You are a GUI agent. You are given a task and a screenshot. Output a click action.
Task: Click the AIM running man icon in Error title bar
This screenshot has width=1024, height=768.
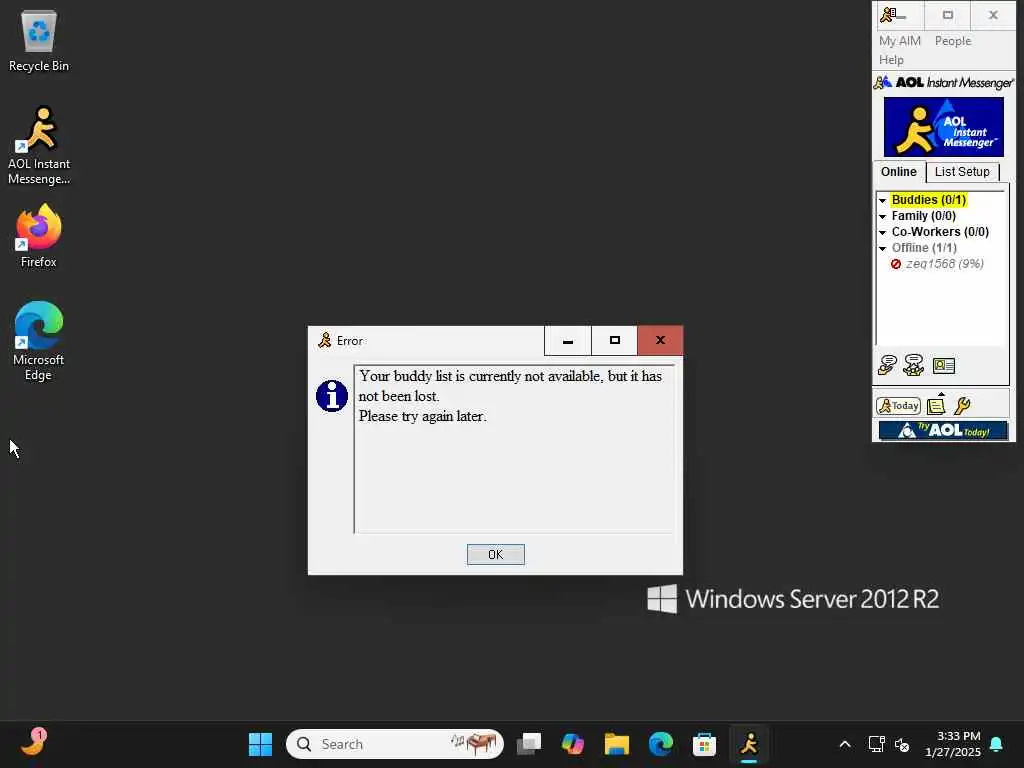click(x=325, y=340)
